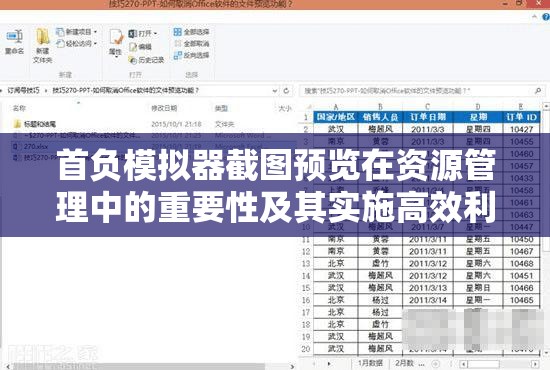Click the file list horizontal scrollbar right arrow
Viewport: 550px width, 370px height.
click(292, 366)
